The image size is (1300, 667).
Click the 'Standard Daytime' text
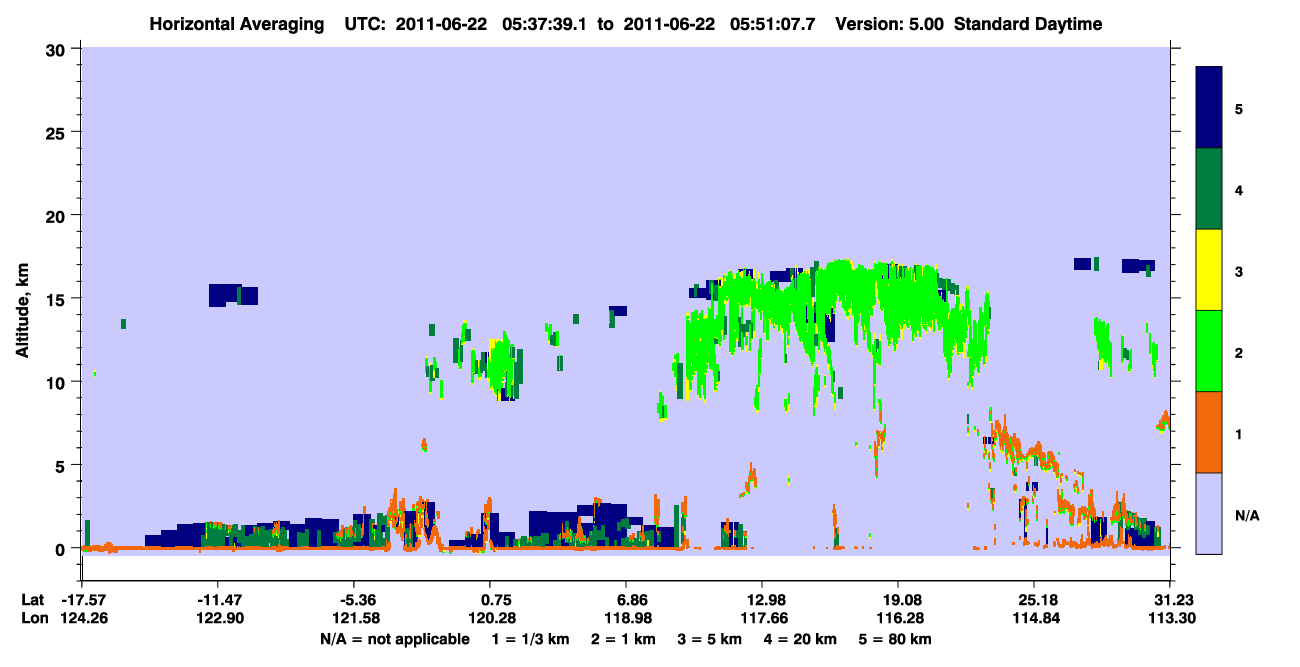(1028, 24)
